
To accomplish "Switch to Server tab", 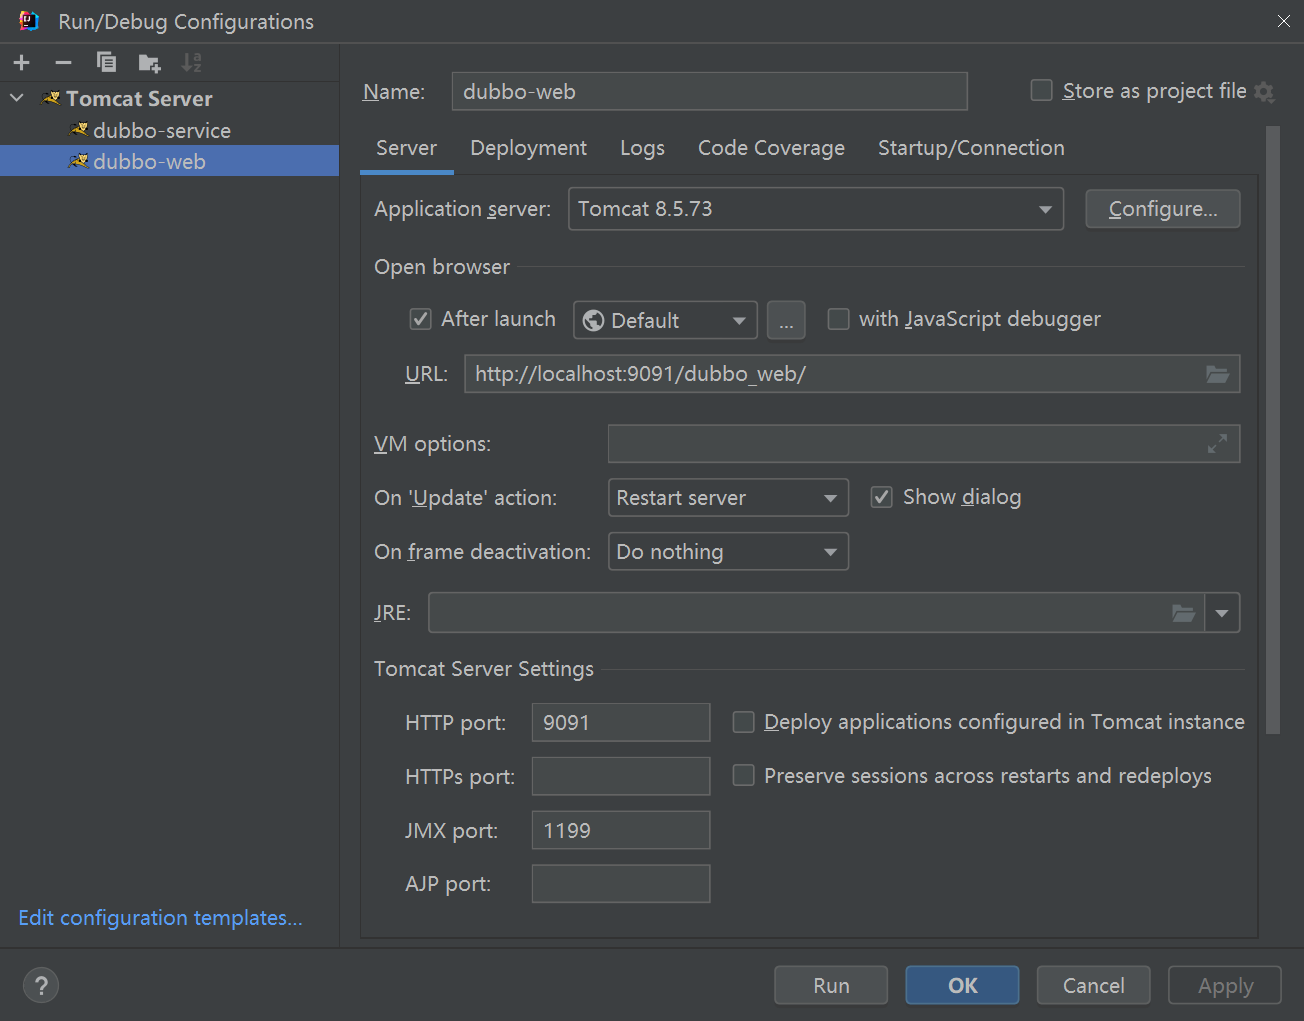I will [406, 148].
